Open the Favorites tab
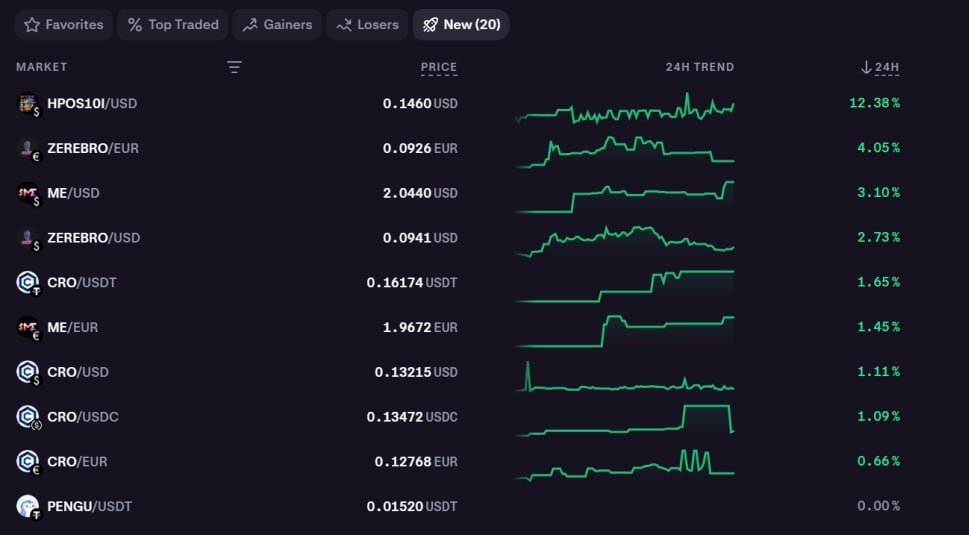 point(64,25)
